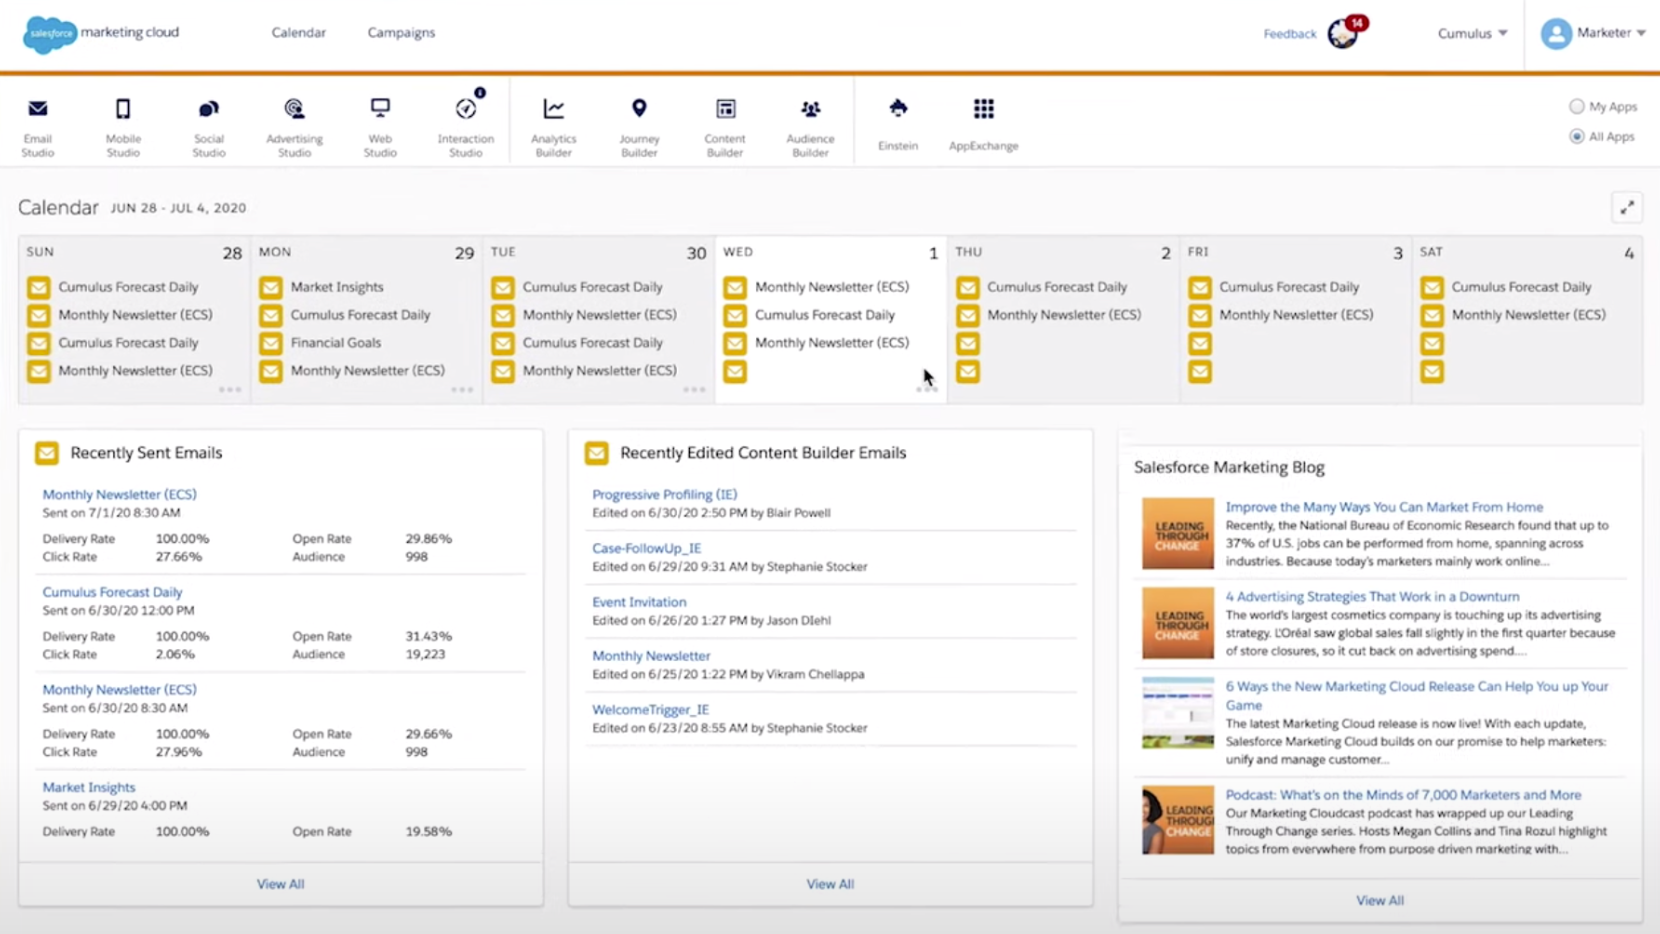This screenshot has height=934, width=1660.
Task: Click the Monthly Newsletter (ECS) delivery rate value
Action: (183, 538)
